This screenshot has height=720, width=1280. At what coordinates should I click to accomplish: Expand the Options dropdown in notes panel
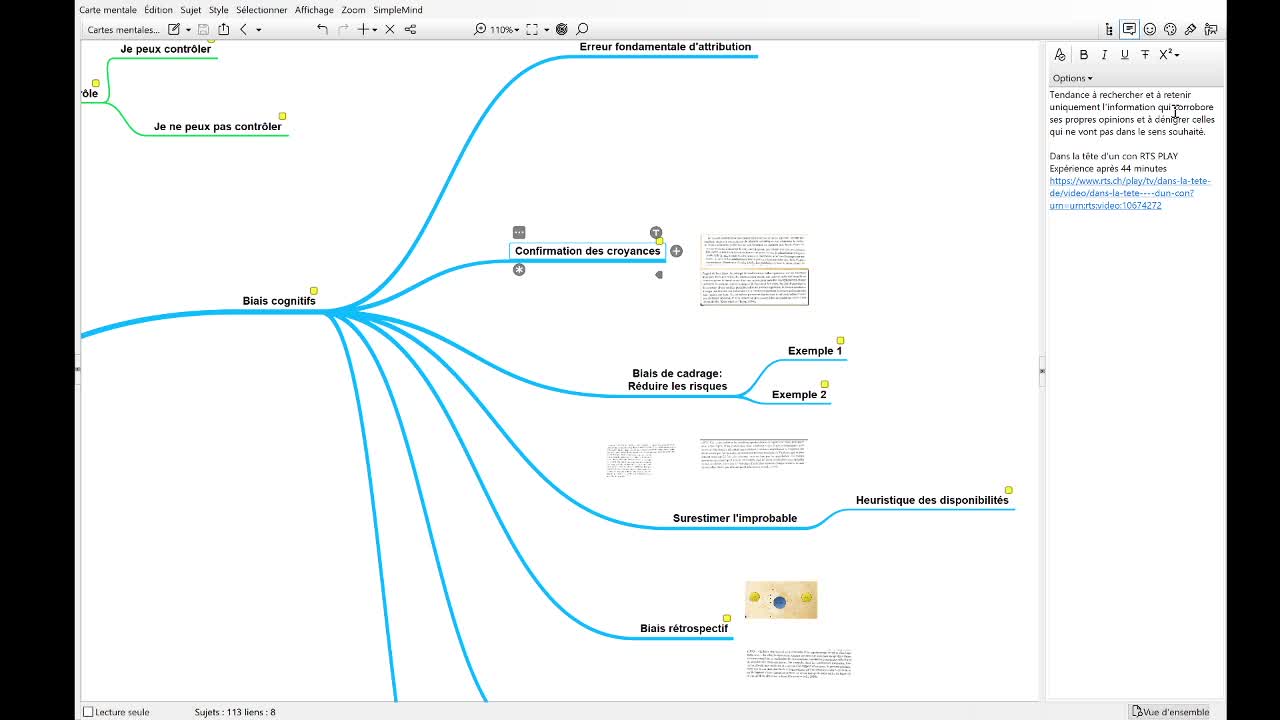point(1072,78)
